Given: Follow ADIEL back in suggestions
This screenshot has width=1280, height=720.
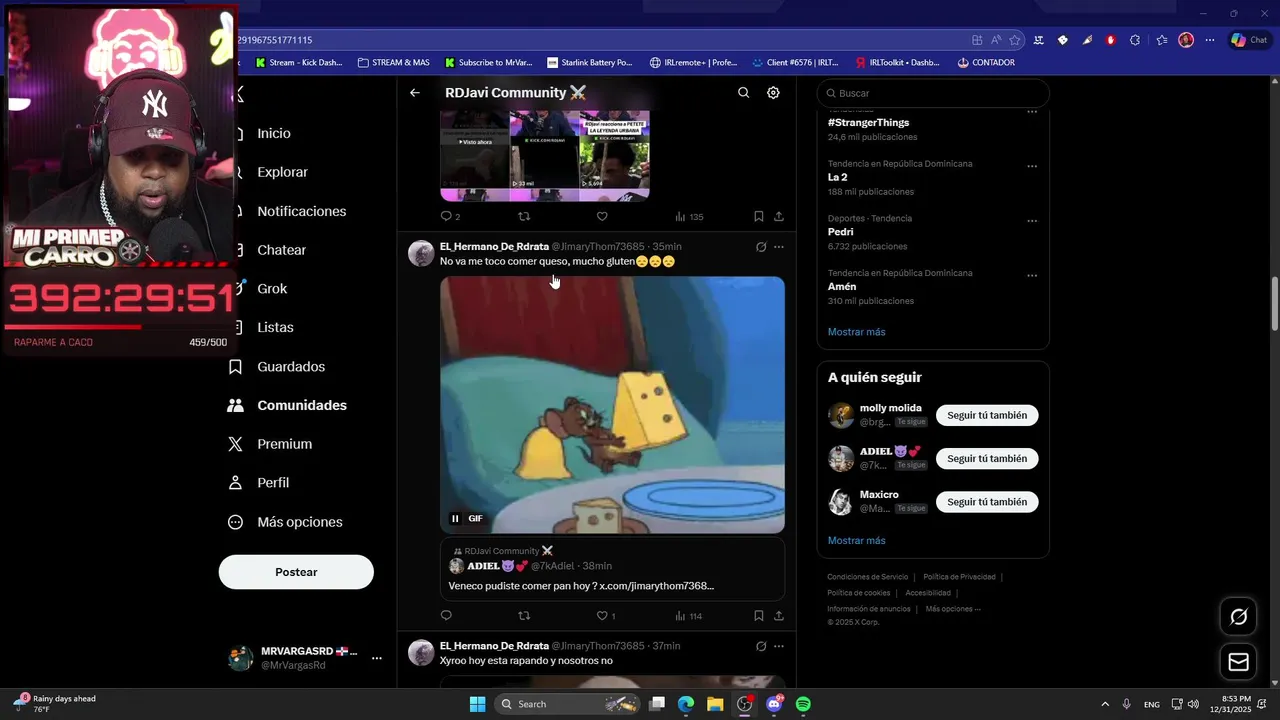Looking at the screenshot, I should click(x=987, y=459).
